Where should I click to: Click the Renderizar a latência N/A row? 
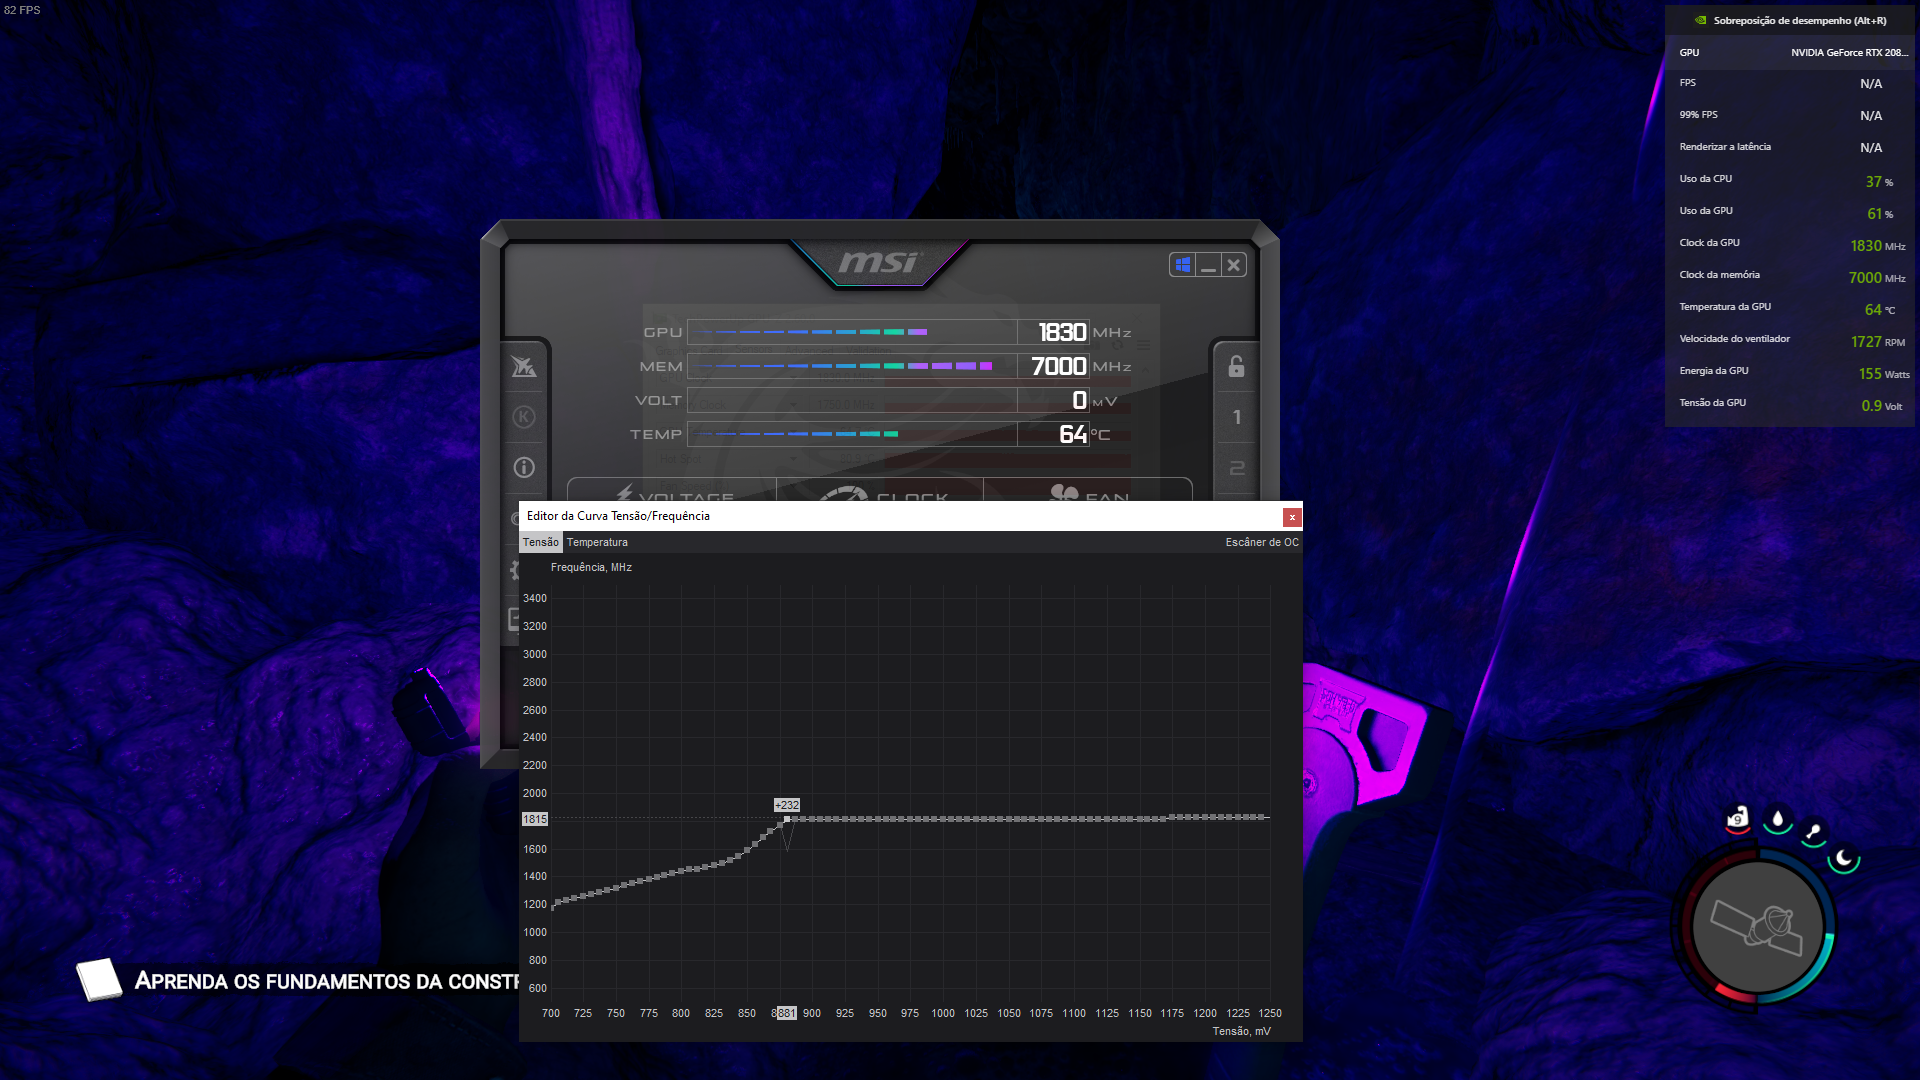pos(1790,147)
